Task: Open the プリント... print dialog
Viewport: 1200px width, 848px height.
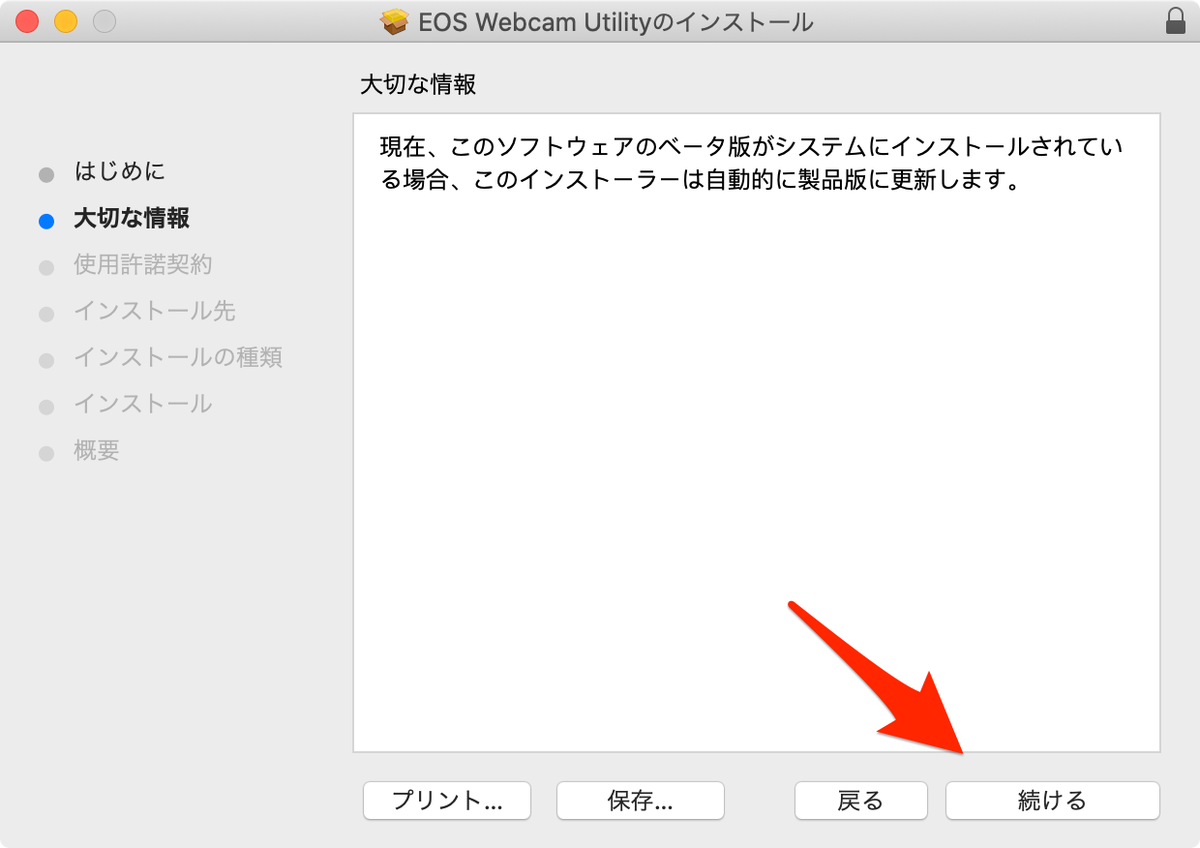Action: (447, 800)
